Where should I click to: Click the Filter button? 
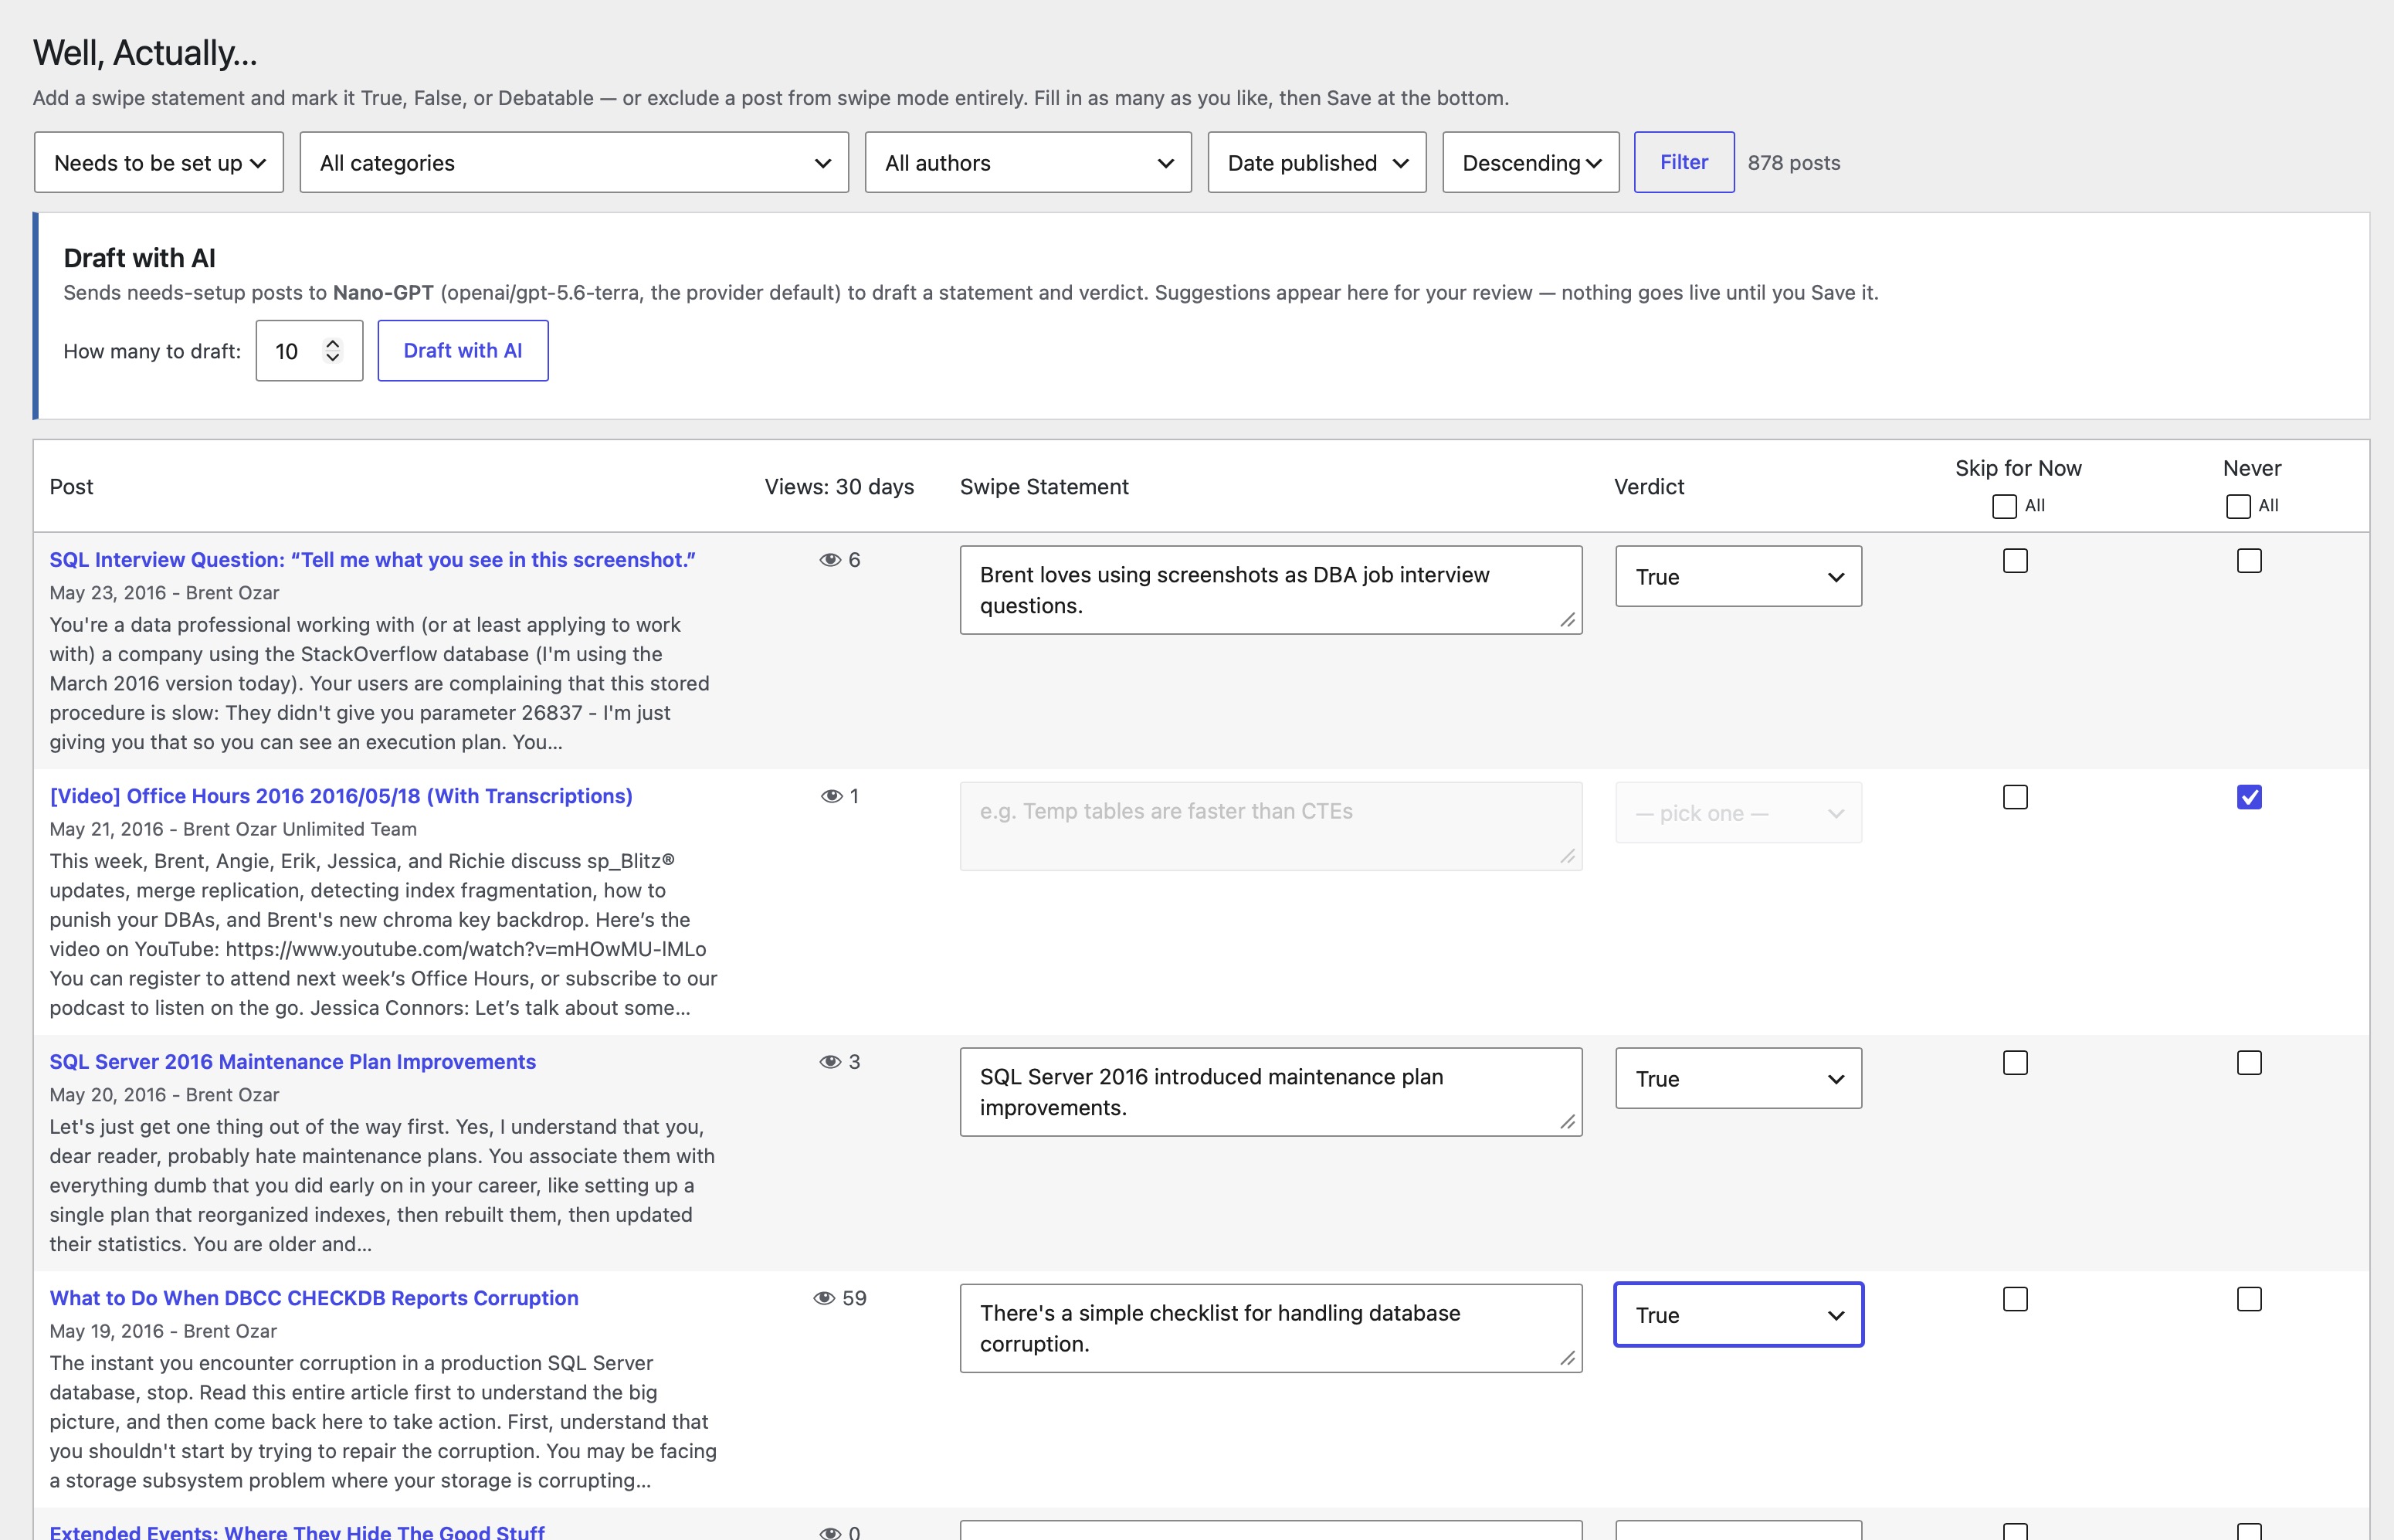pyautogui.click(x=1684, y=162)
